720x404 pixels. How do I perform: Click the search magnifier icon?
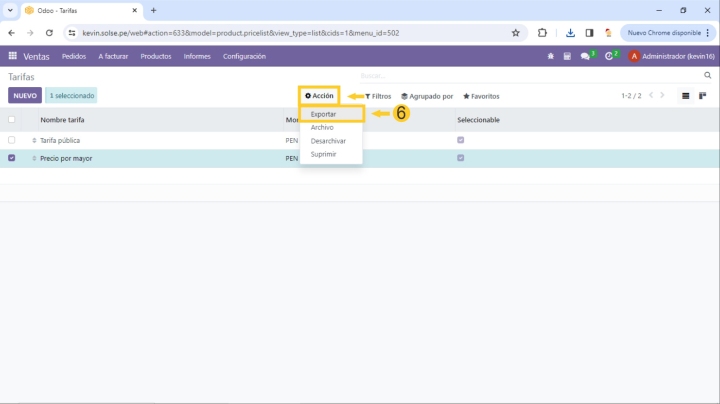(708, 75)
